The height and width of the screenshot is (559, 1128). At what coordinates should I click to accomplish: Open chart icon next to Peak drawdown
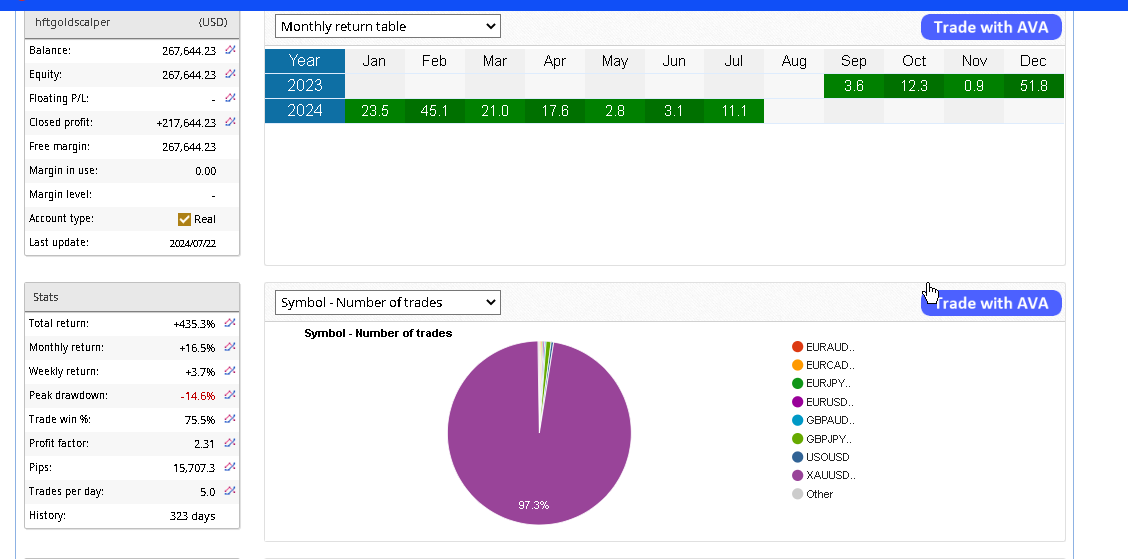pos(230,395)
